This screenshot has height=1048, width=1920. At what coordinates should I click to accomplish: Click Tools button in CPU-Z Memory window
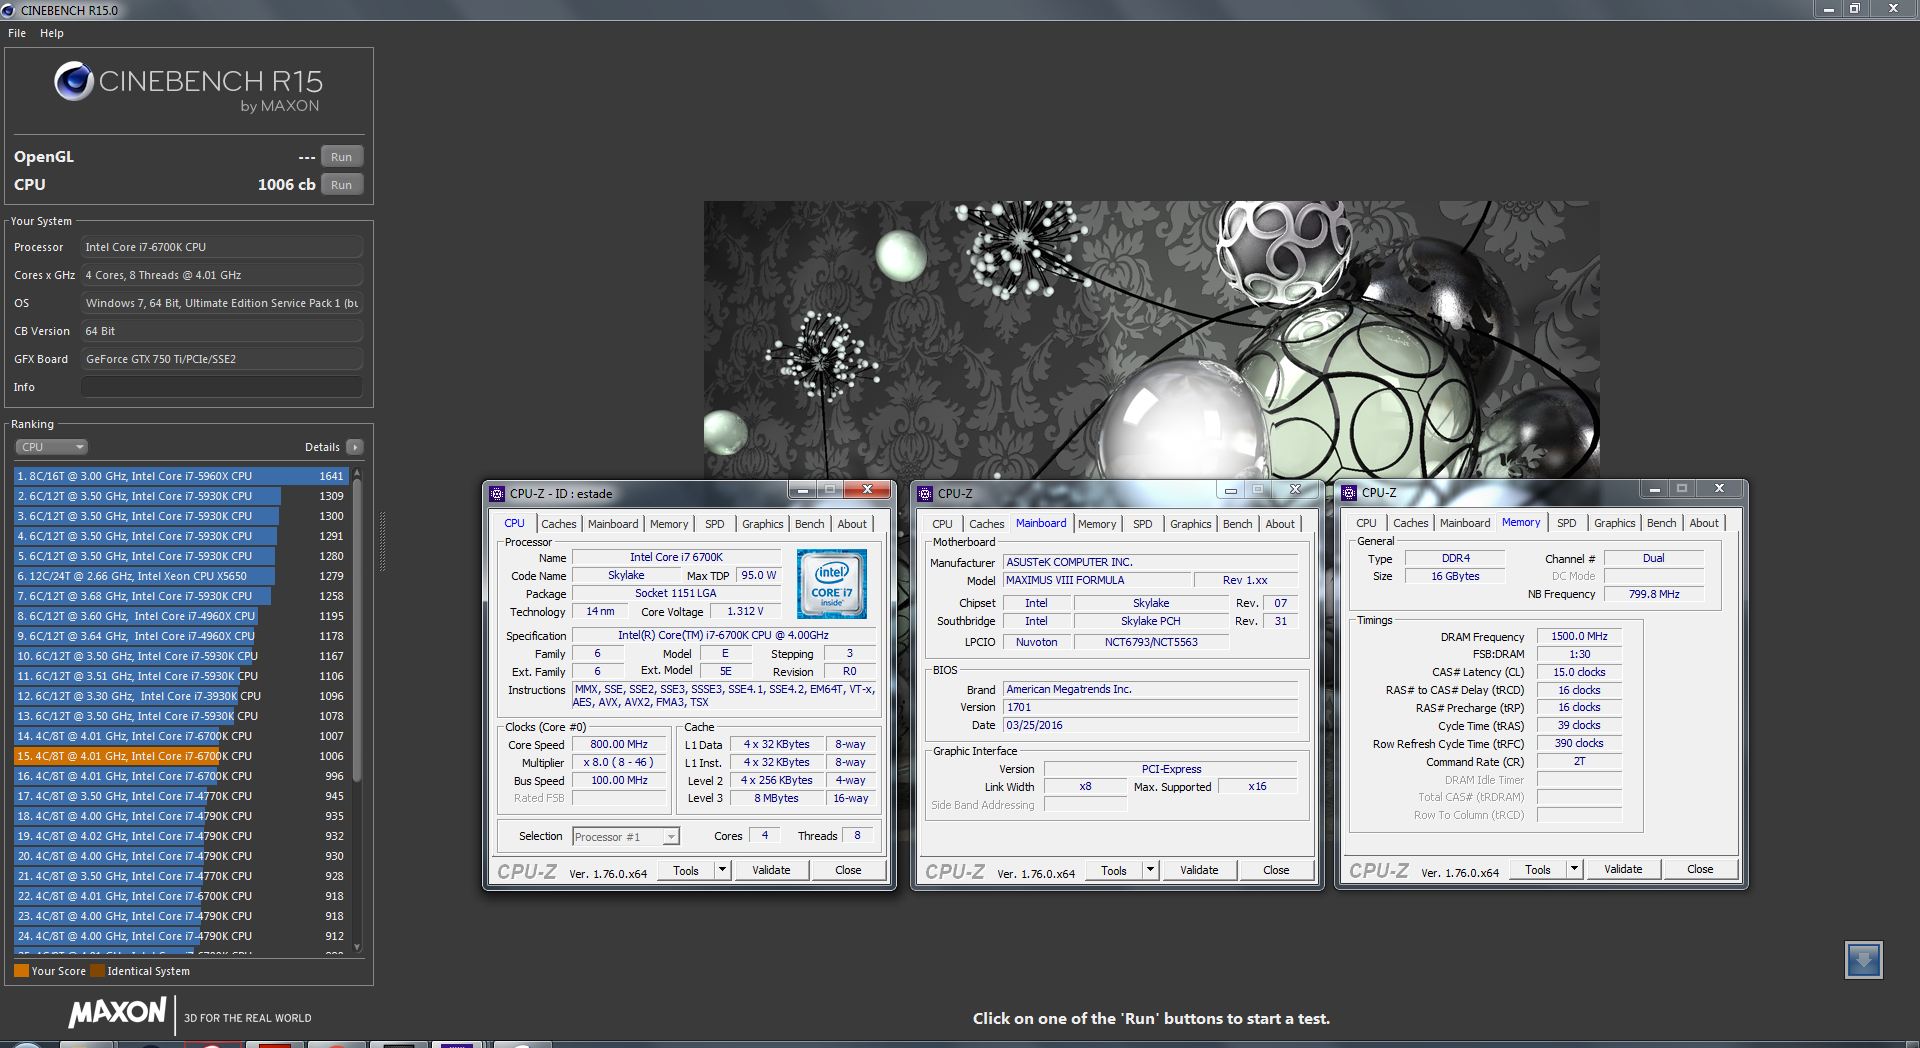[1538, 869]
